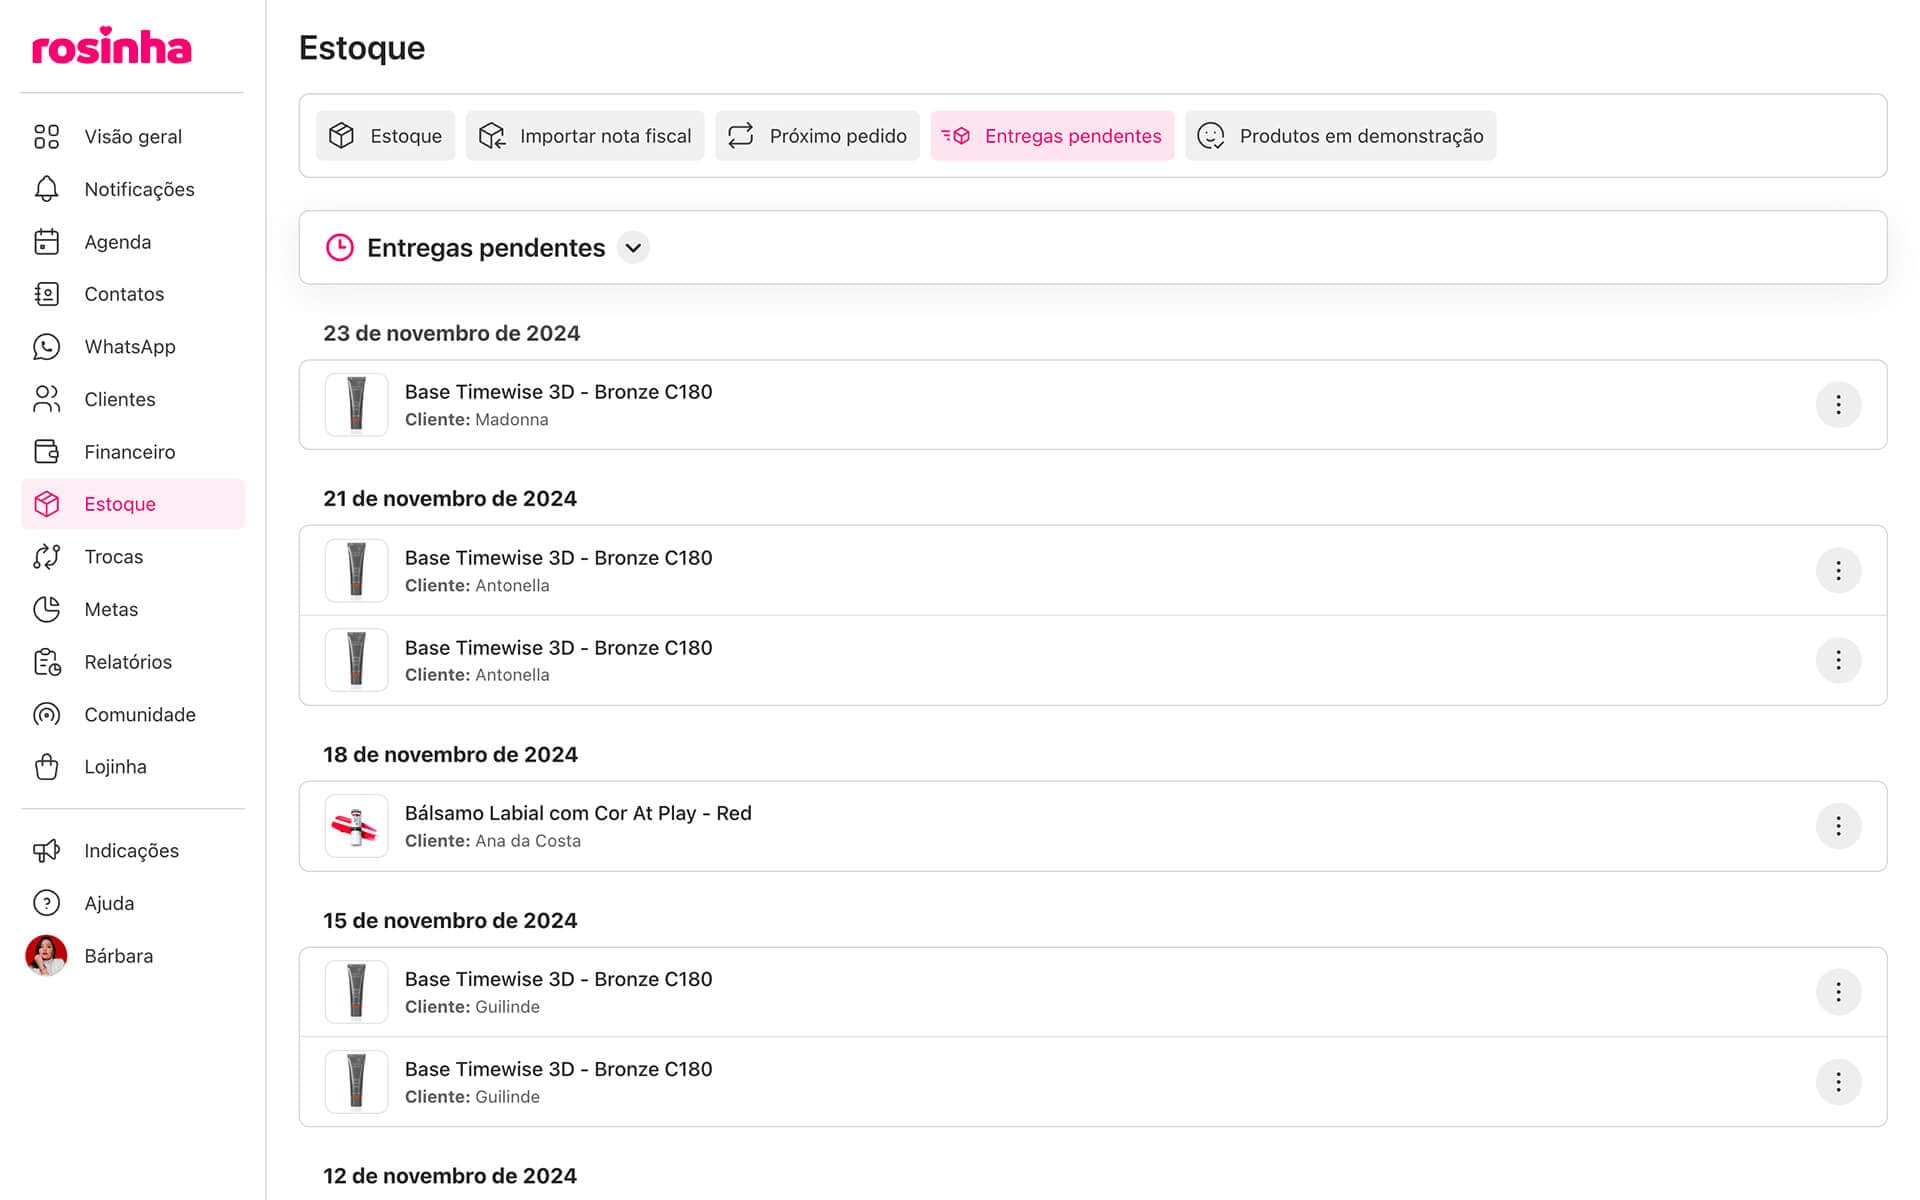
Task: Expand the Entregas pendentes chevron dropdown
Action: pos(633,248)
